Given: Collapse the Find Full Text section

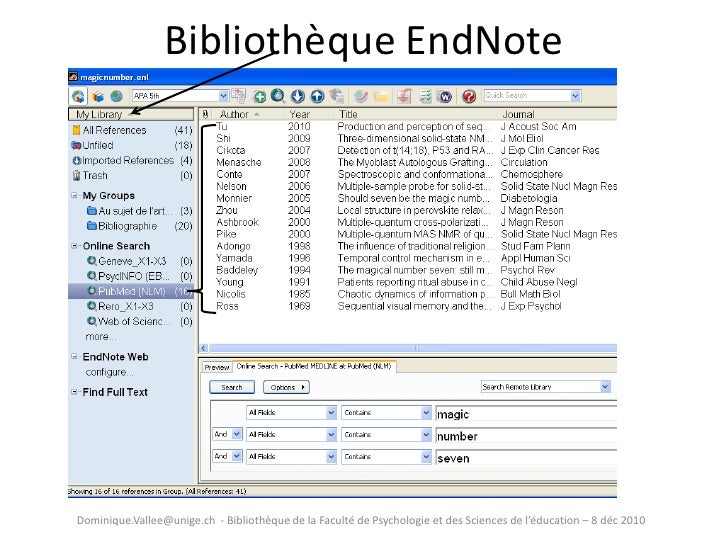Looking at the screenshot, I should coord(74,392).
